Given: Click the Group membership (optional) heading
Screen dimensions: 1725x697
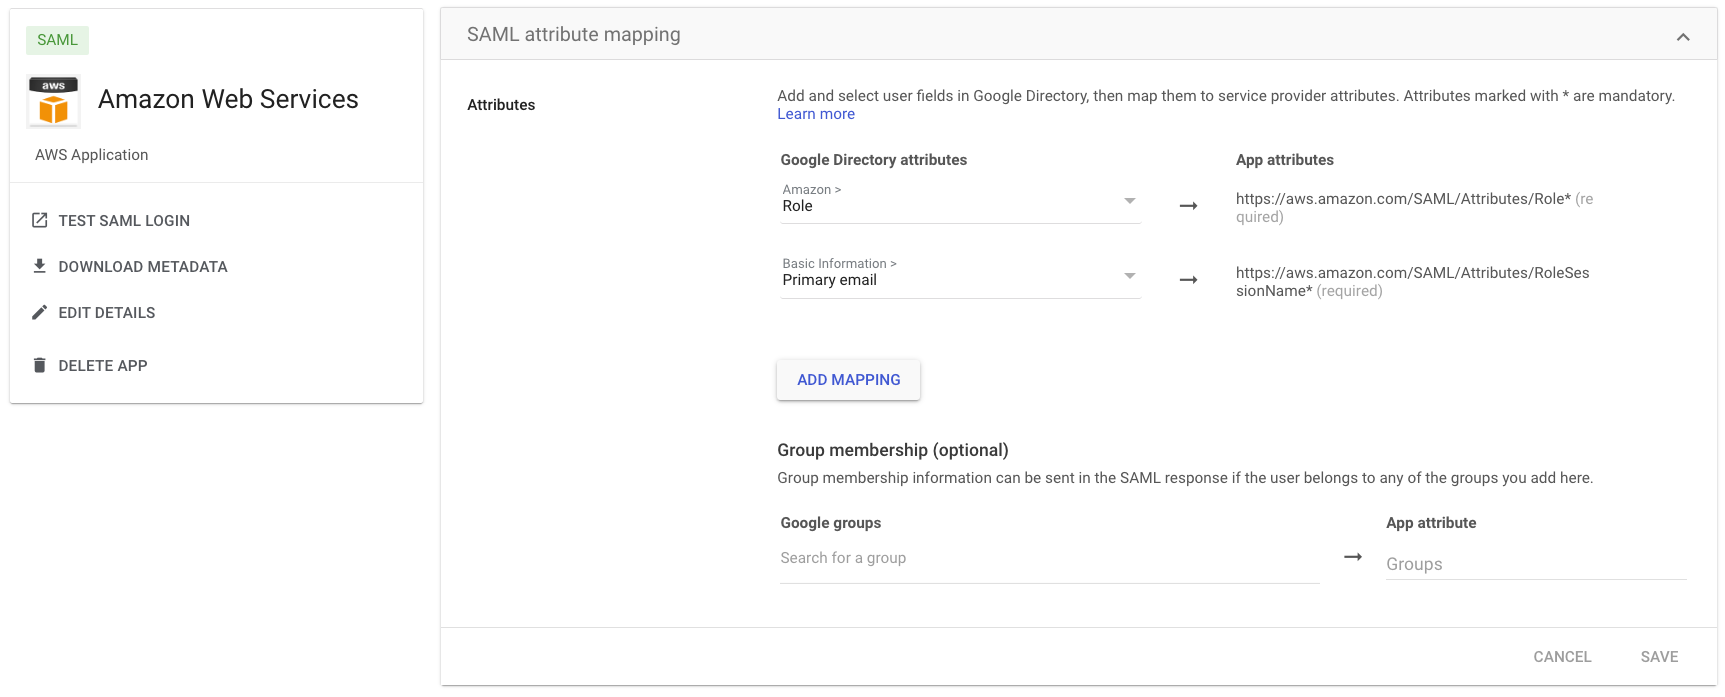Looking at the screenshot, I should pyautogui.click(x=893, y=450).
